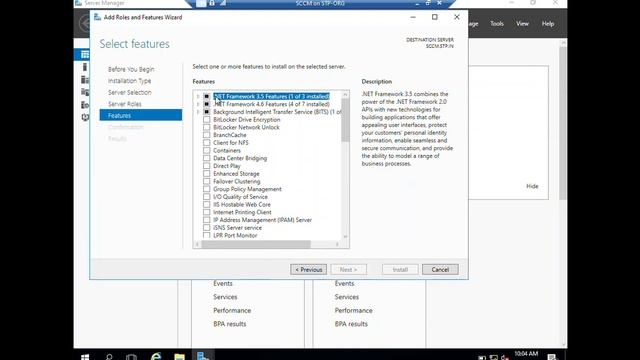The width and height of the screenshot is (640, 360).
Task: Open Services link in right server tile
Action: click(347, 297)
